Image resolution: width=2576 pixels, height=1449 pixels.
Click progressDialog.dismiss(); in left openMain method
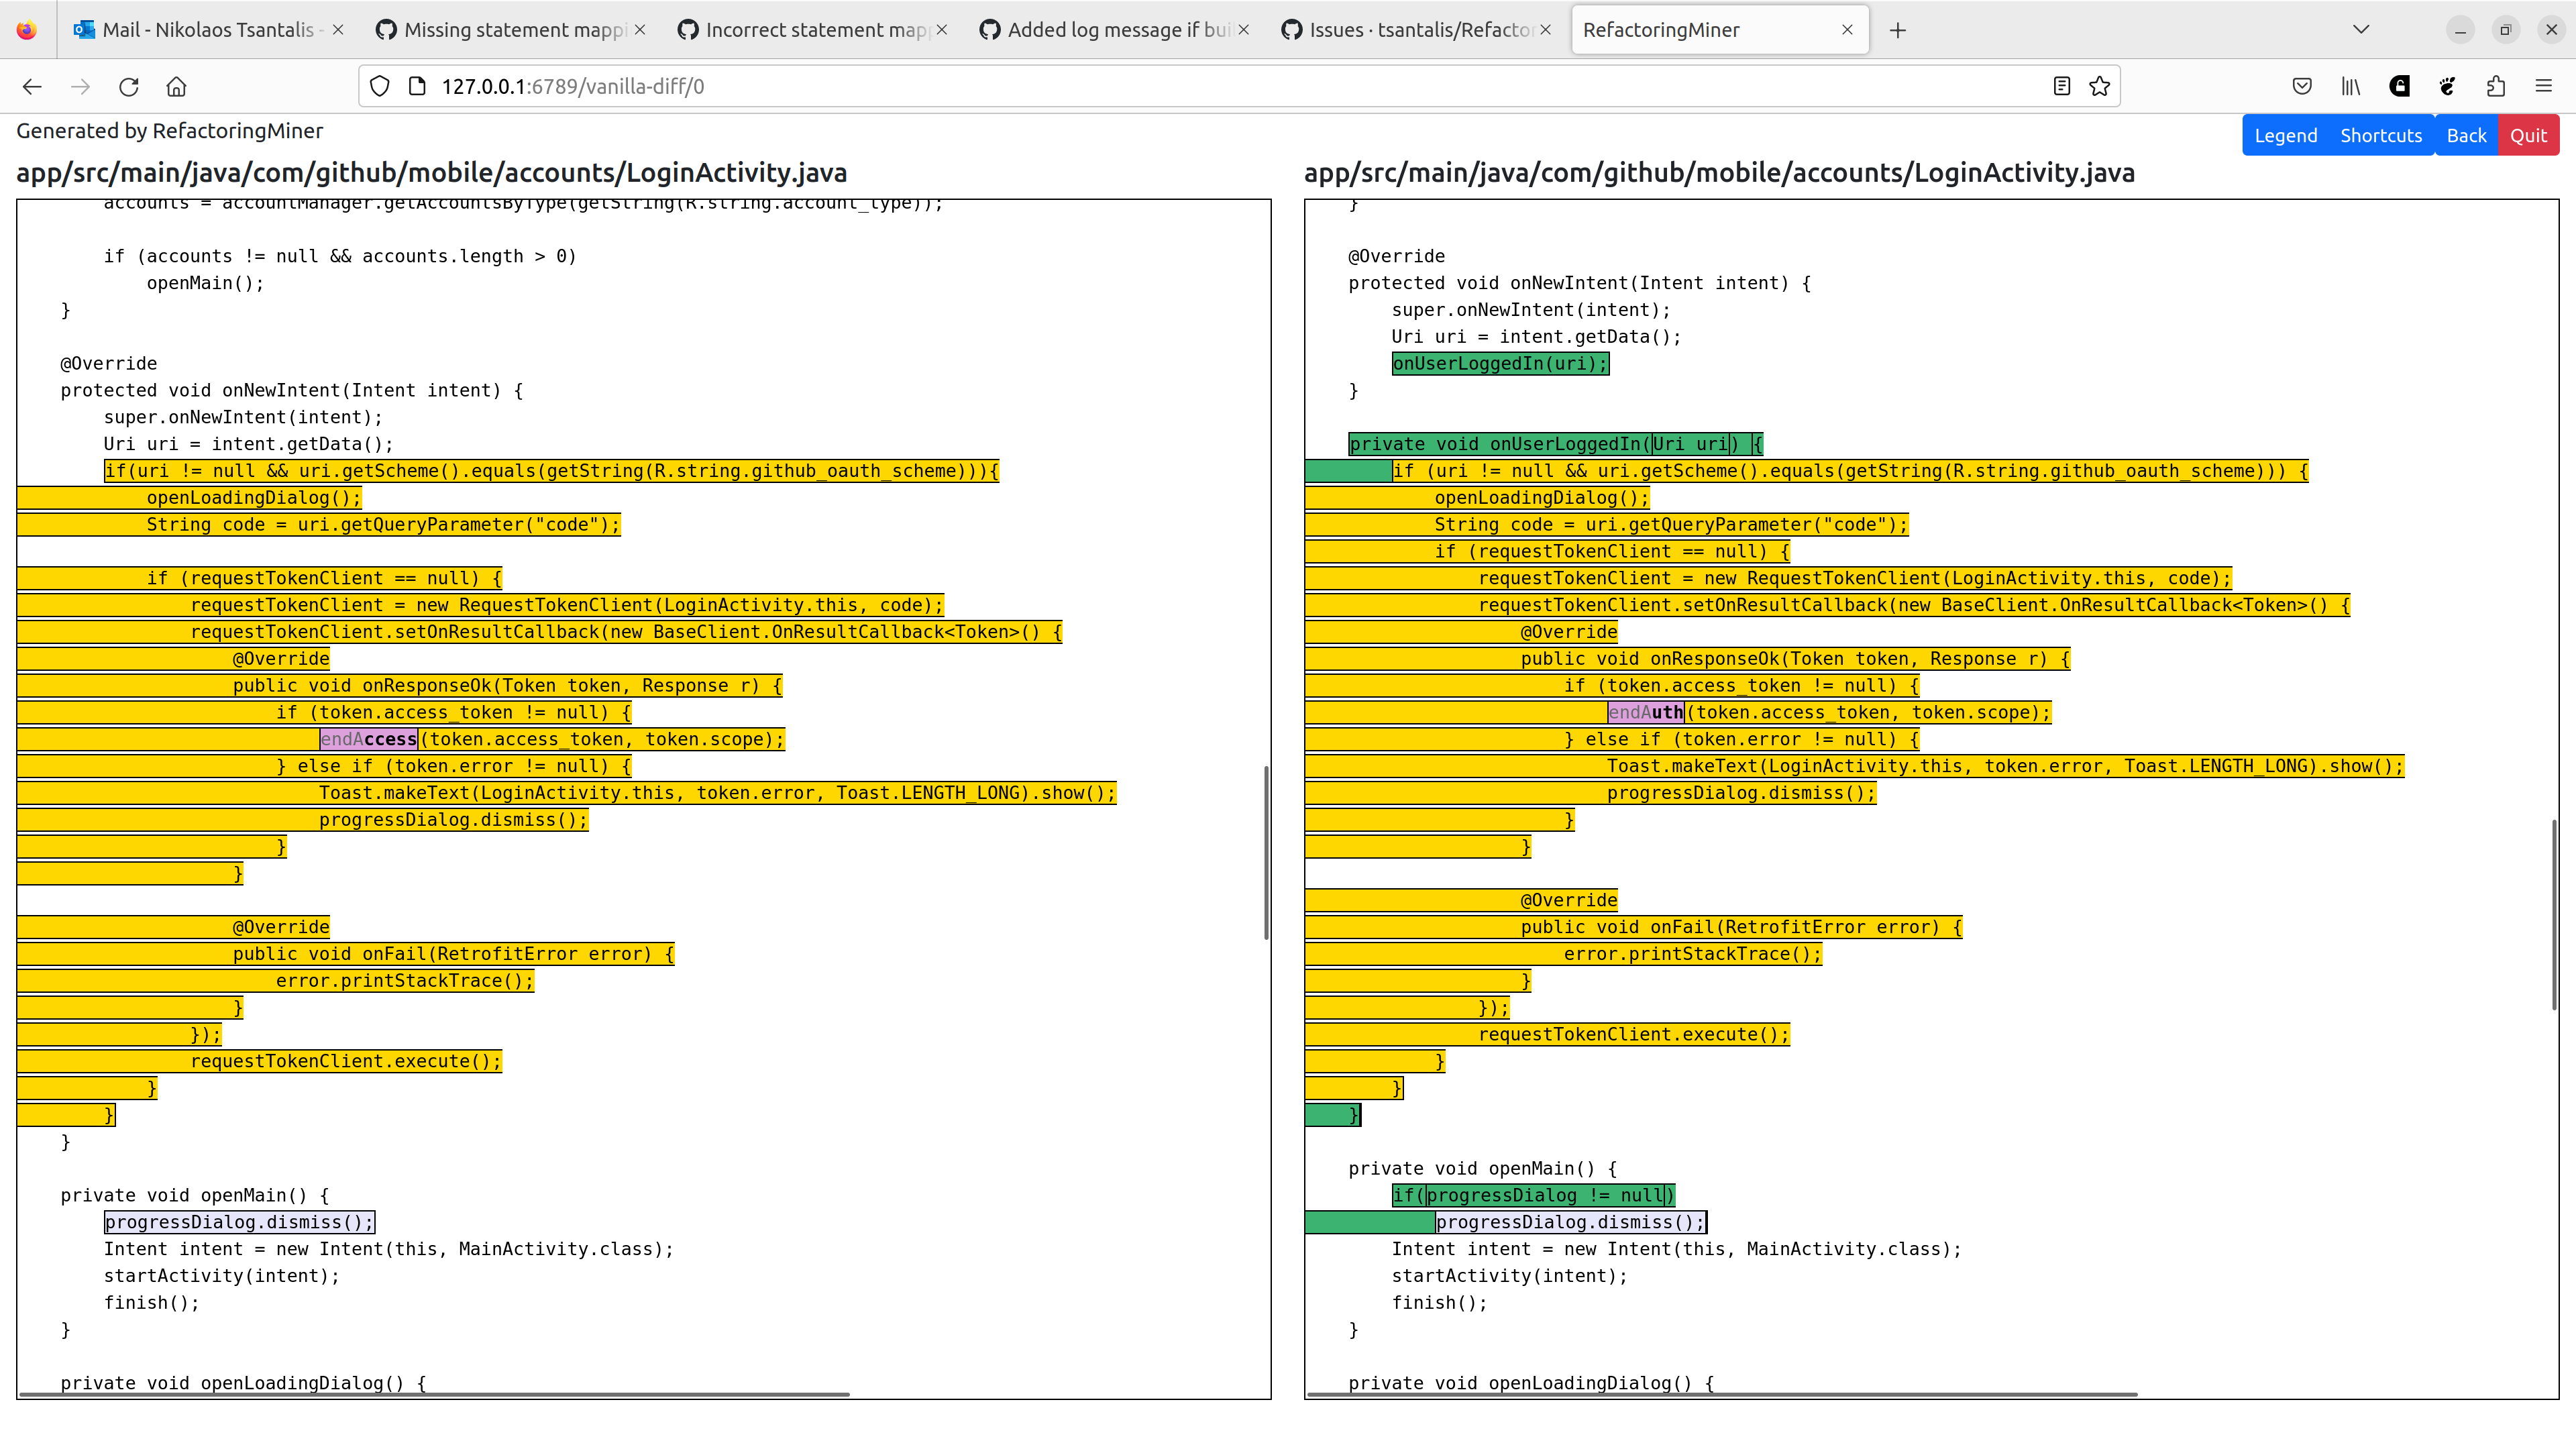[x=239, y=1222]
